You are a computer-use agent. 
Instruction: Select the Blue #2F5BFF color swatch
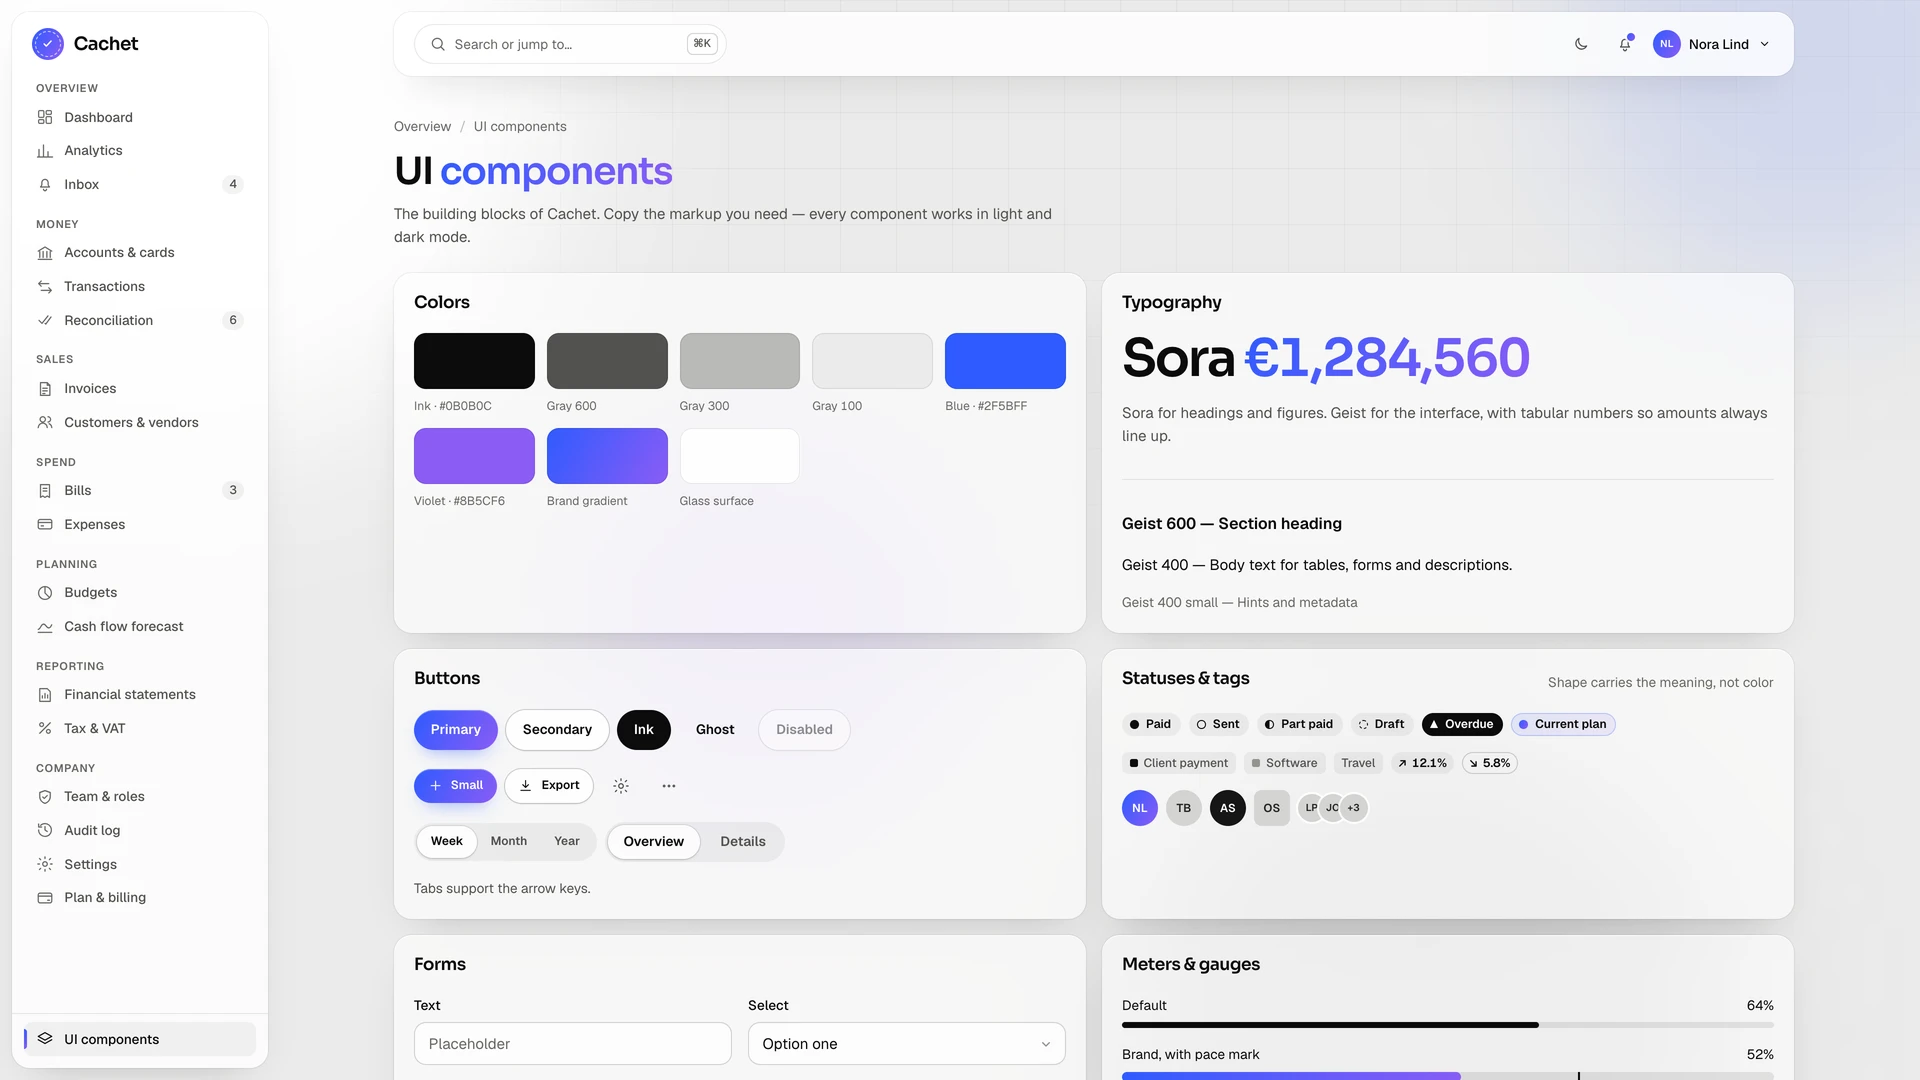click(1005, 361)
